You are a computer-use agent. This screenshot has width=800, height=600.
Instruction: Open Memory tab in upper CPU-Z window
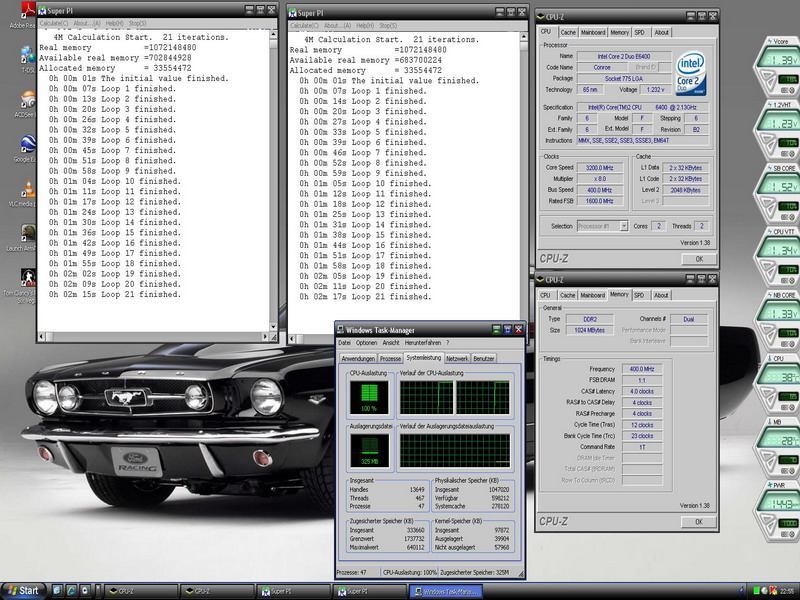tap(619, 32)
